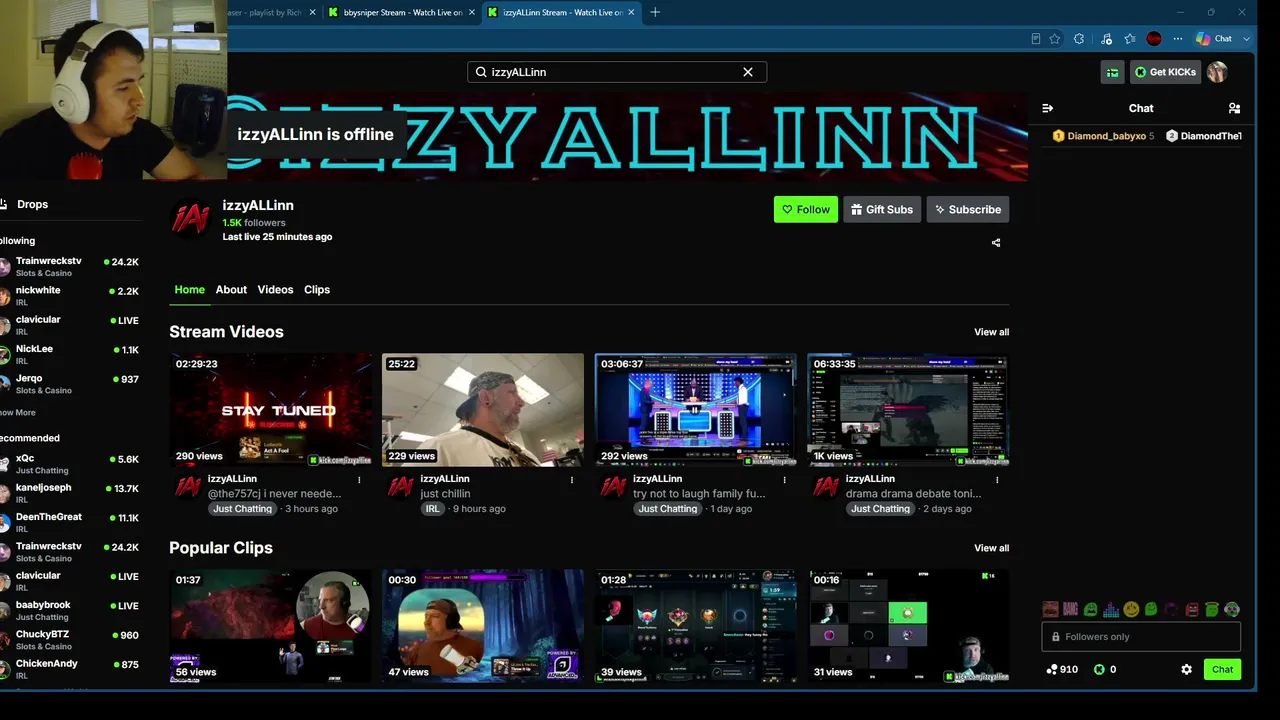Open options for 'drama drama debate' video
The height and width of the screenshot is (720, 1280).
(997, 480)
